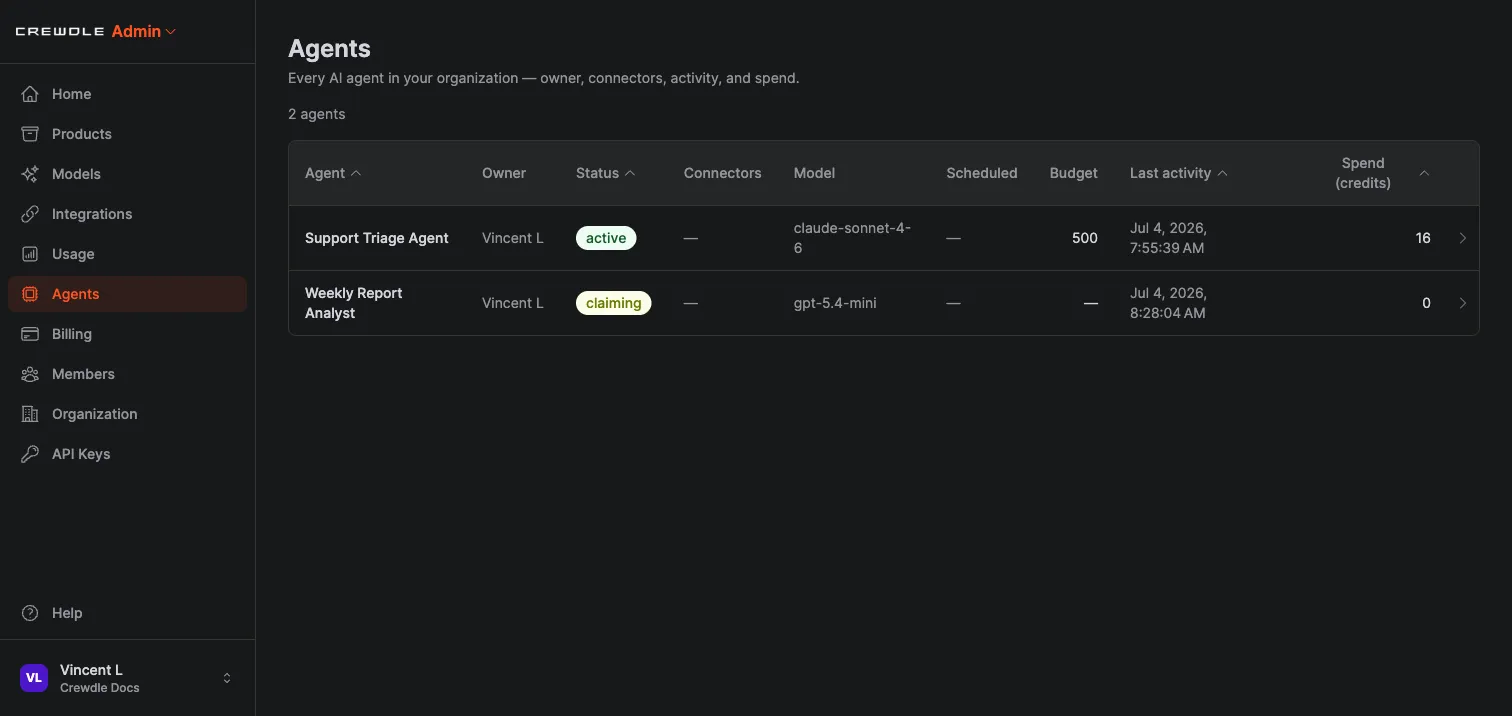The image size is (1512, 716).
Task: Open Support Triage Agent row chevron
Action: click(1462, 238)
